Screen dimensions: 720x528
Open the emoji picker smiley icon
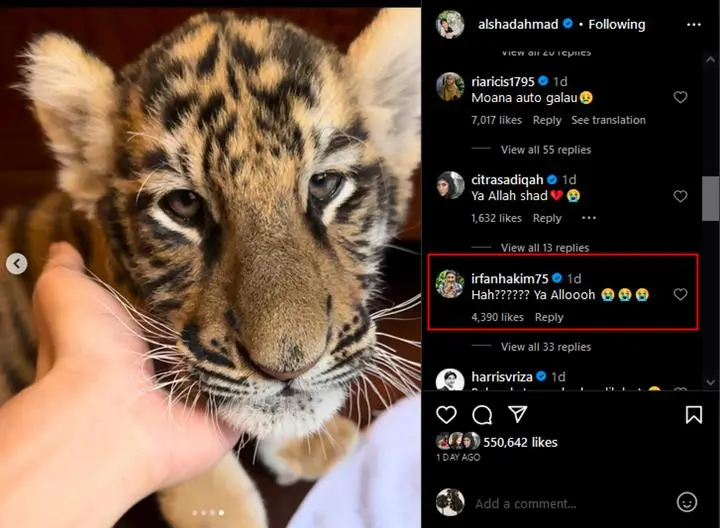click(686, 502)
